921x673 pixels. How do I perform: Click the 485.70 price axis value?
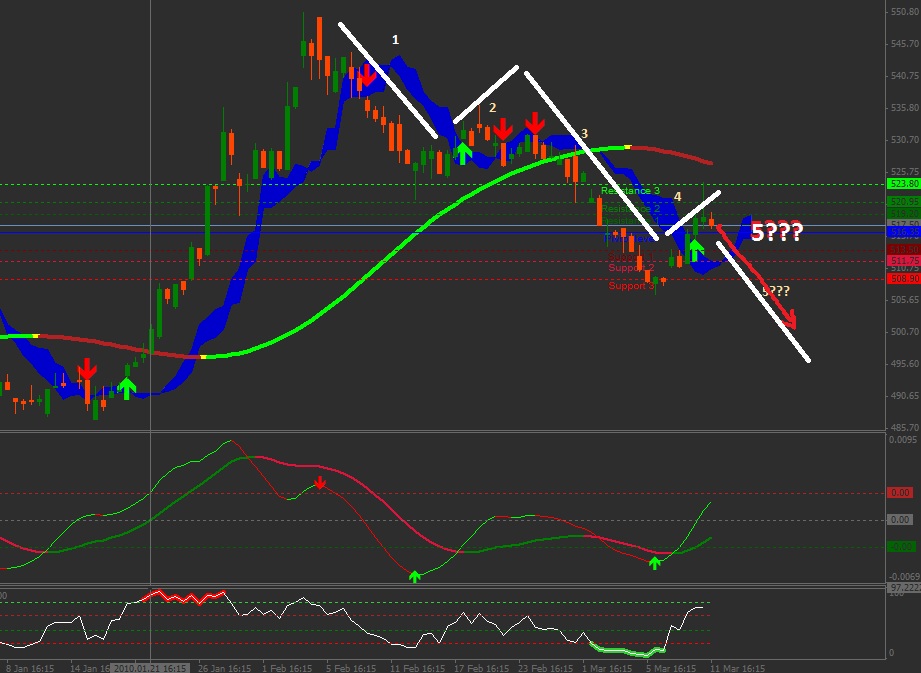pyautogui.click(x=905, y=428)
